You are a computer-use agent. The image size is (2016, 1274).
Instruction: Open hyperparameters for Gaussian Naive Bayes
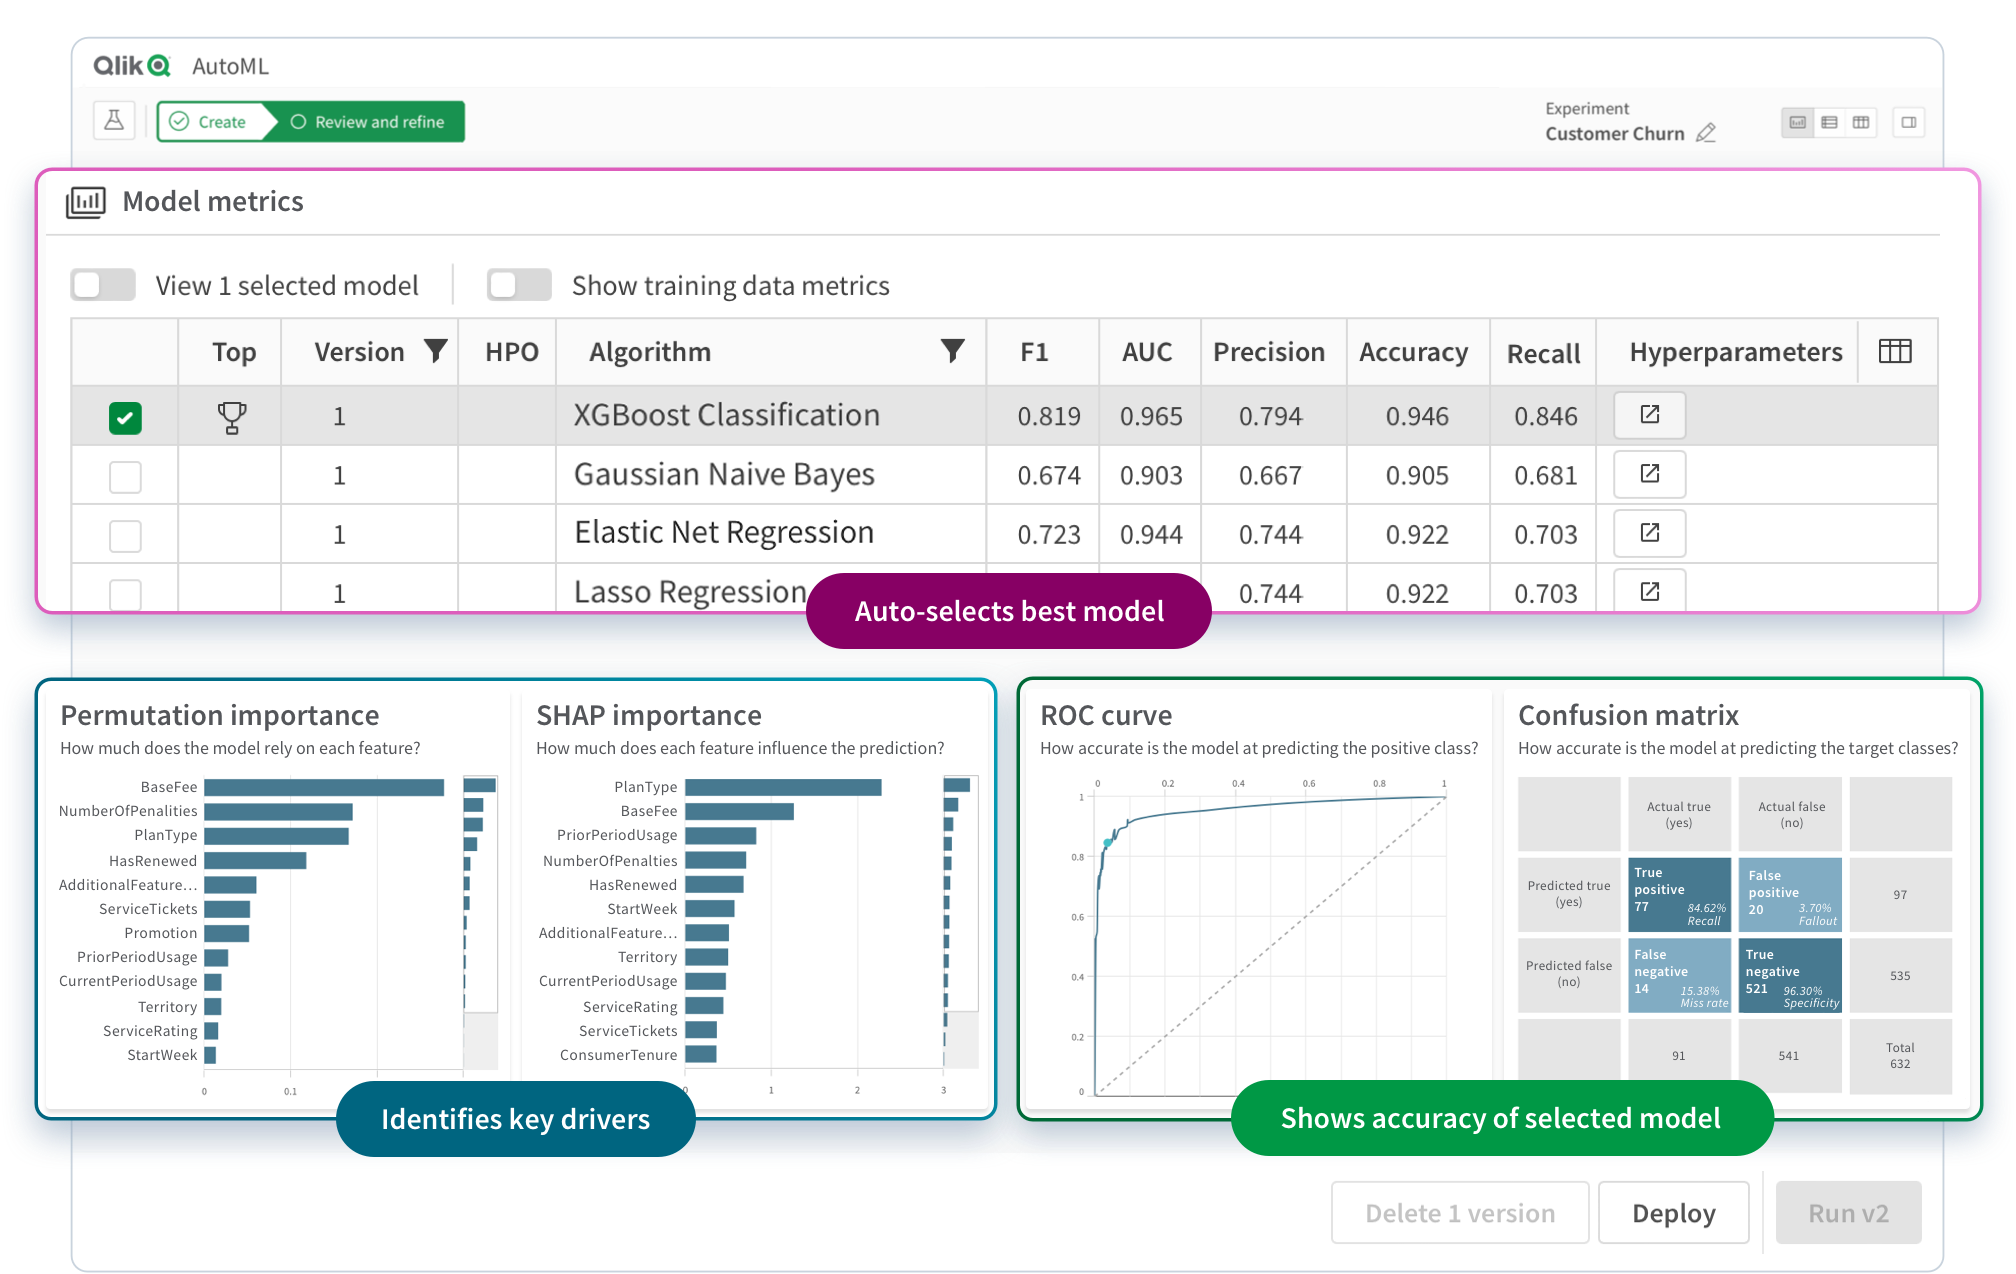coord(1648,474)
